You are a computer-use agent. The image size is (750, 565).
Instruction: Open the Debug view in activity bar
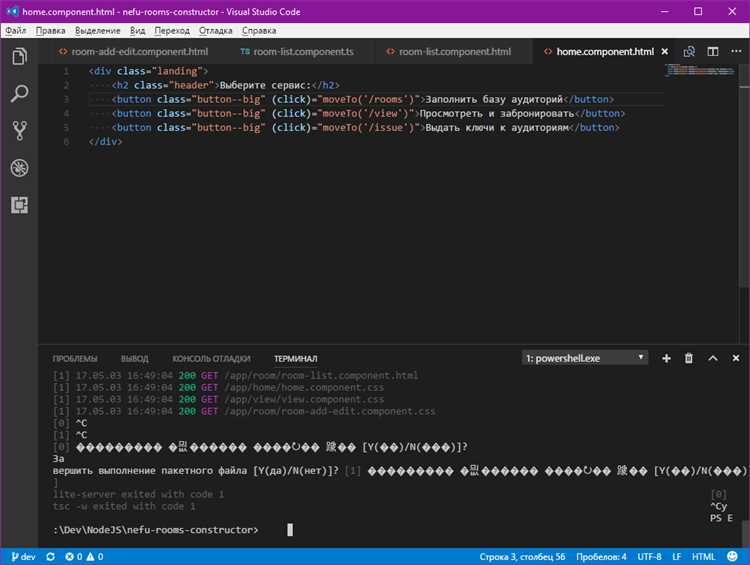point(19,168)
